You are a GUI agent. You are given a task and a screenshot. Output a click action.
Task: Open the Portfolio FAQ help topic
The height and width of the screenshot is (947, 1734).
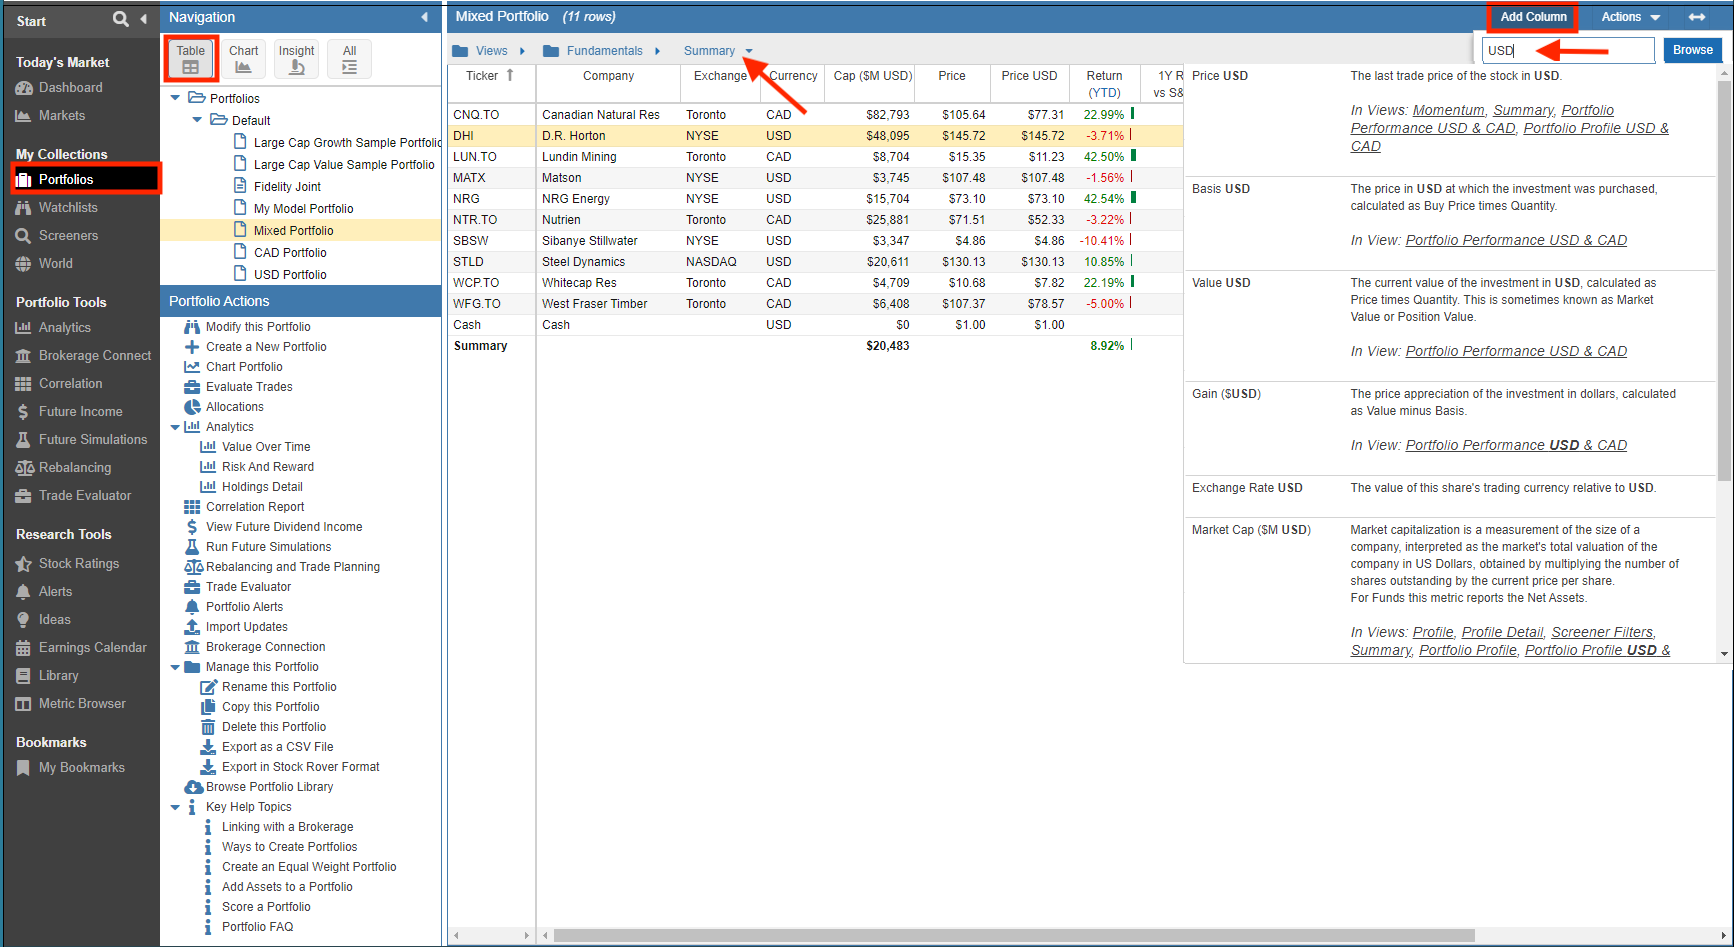[x=257, y=927]
